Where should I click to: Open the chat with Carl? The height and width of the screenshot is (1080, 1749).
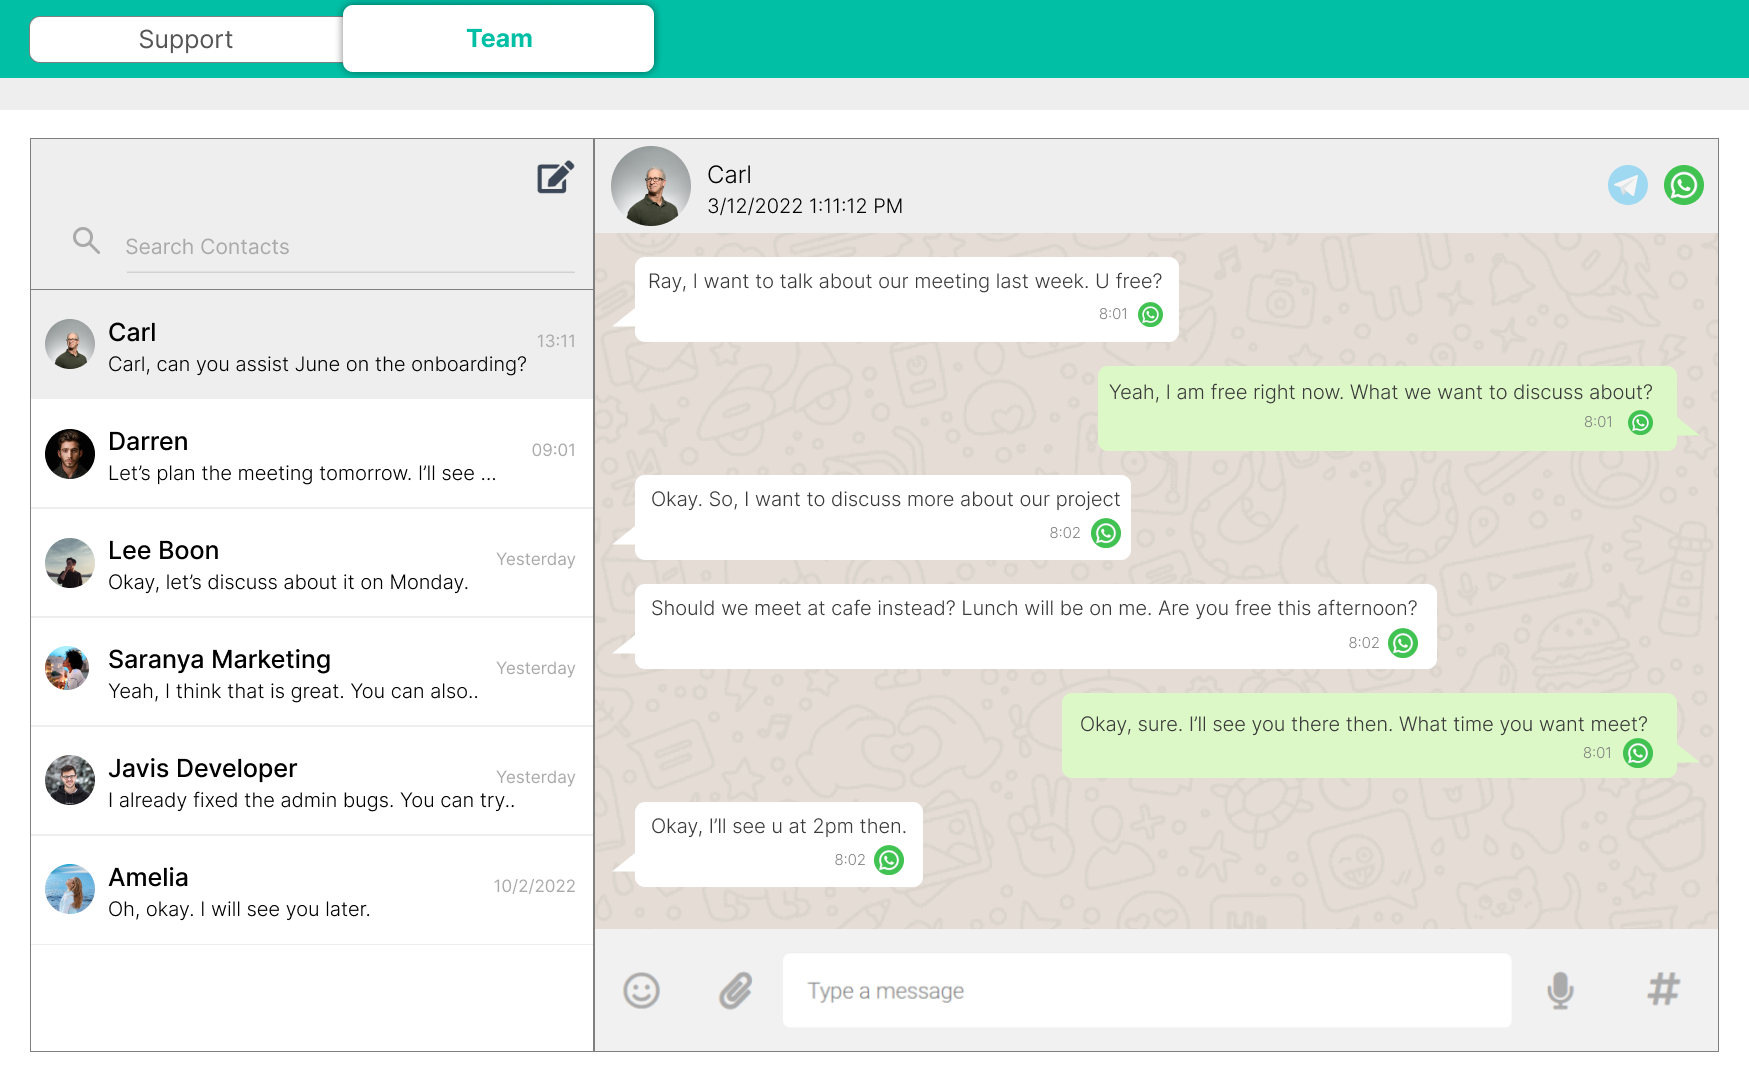point(312,345)
